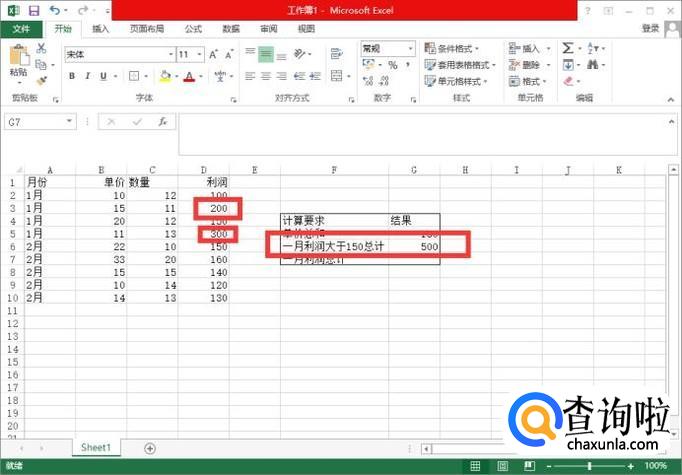Switch to the 页面布局 Page Layout tab
Viewport: 682px width, 475px height.
coord(147,29)
